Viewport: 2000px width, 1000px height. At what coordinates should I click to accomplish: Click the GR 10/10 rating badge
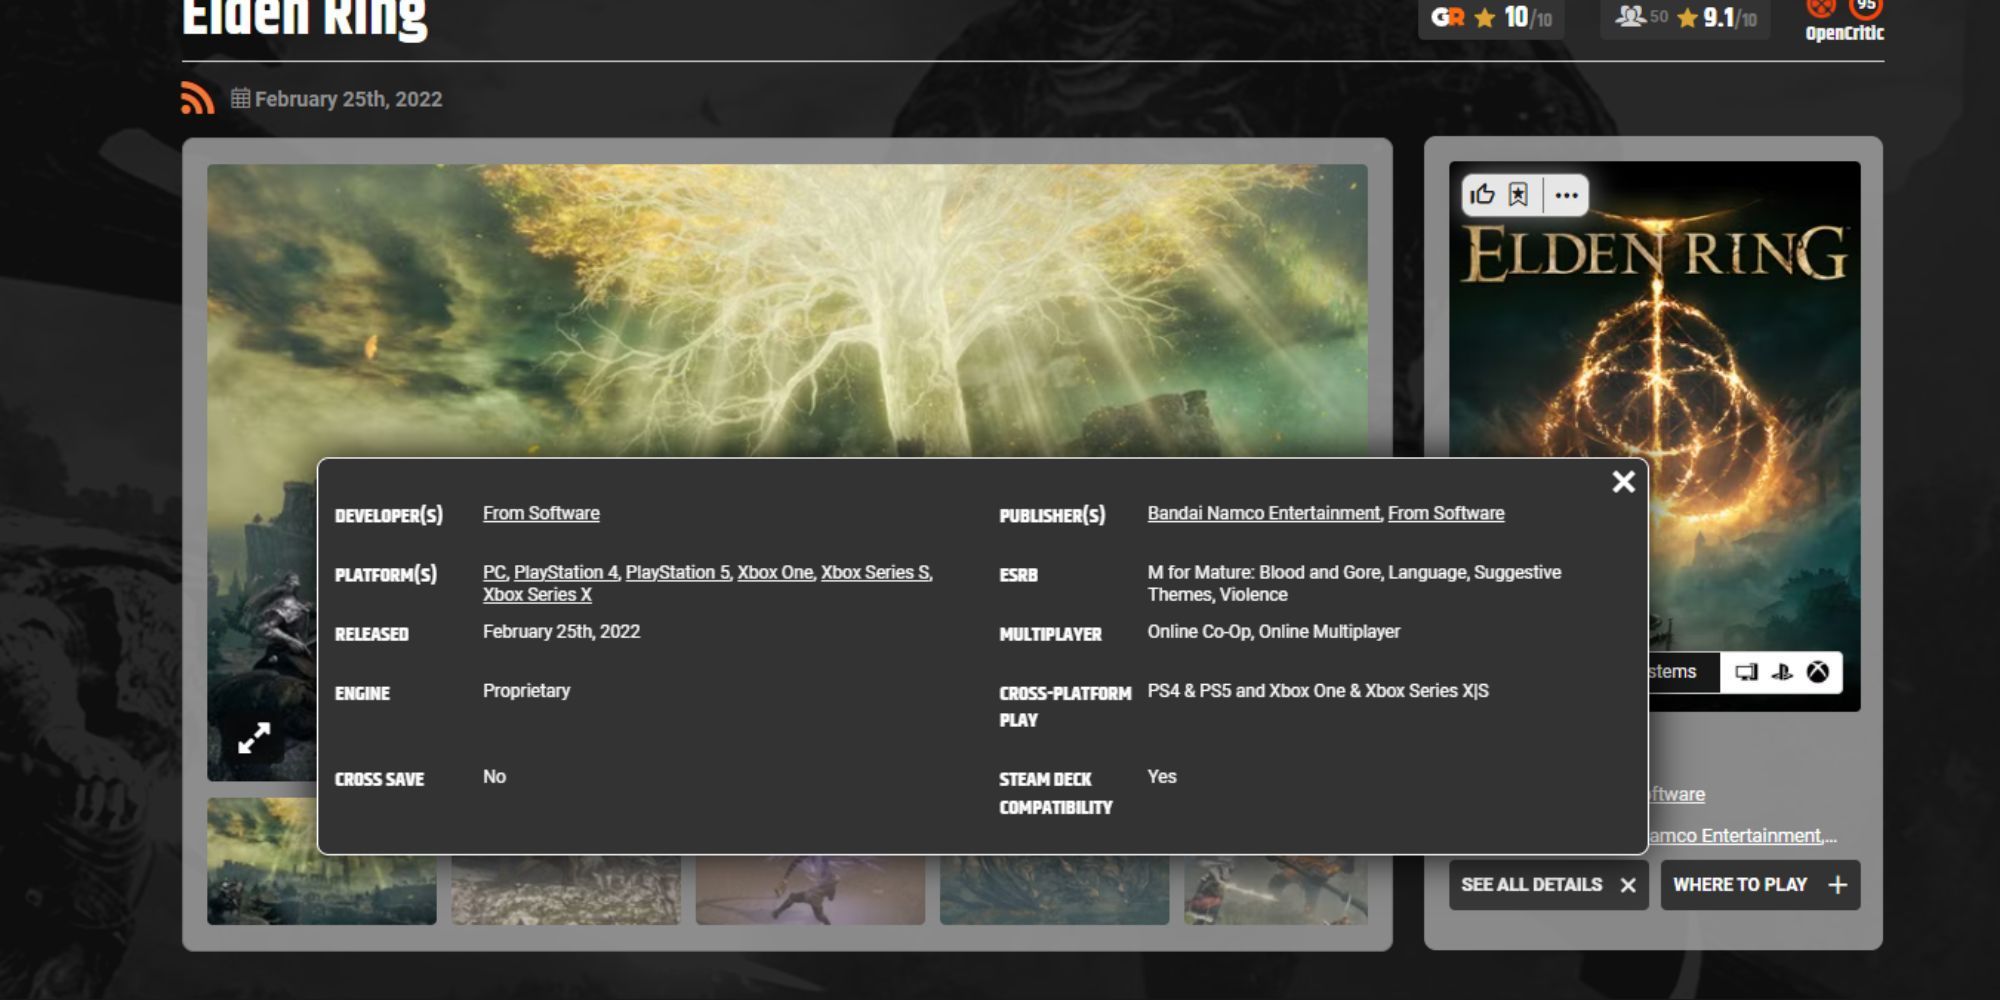(1491, 18)
